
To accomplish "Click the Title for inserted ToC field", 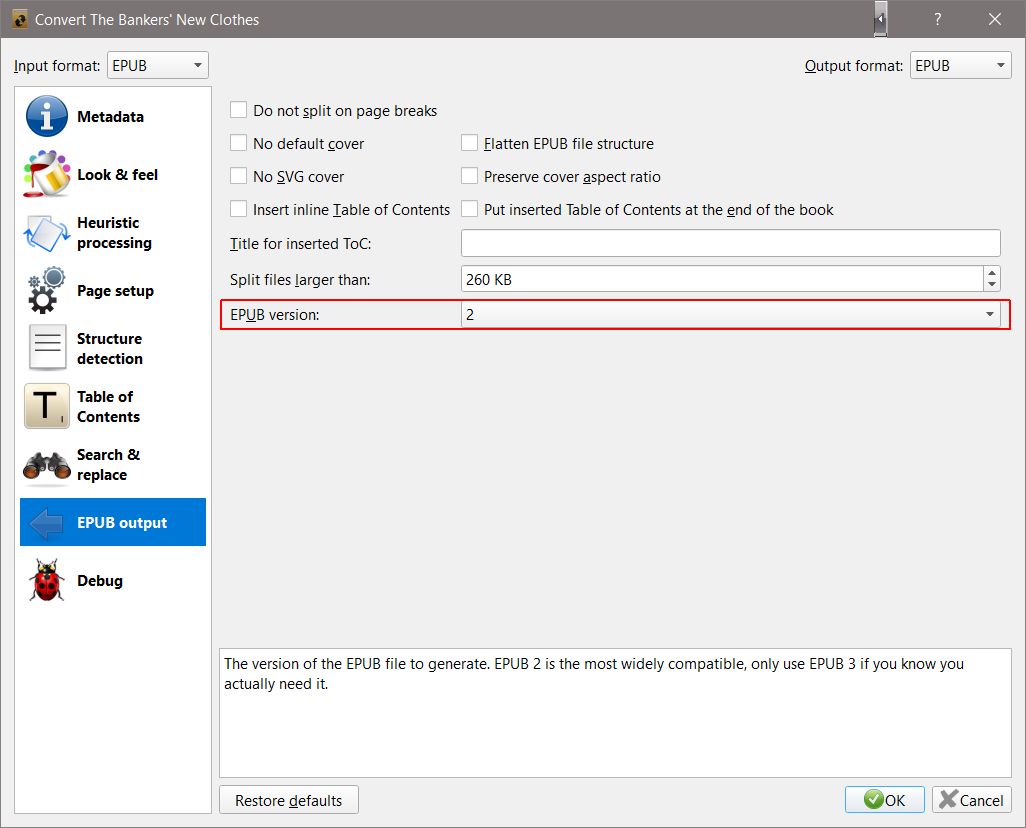I will [x=730, y=243].
